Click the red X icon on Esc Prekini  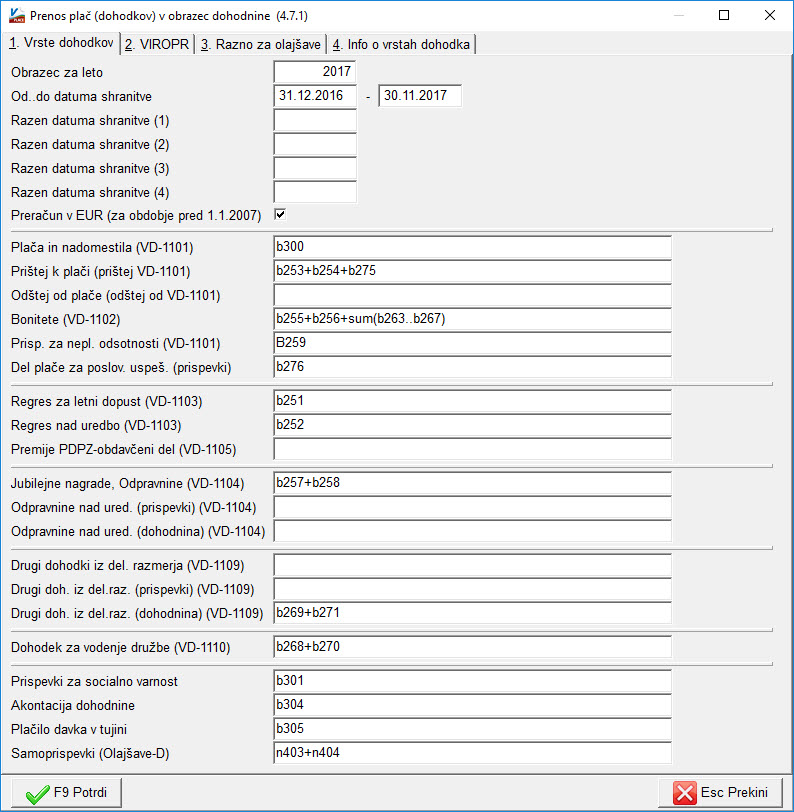685,793
